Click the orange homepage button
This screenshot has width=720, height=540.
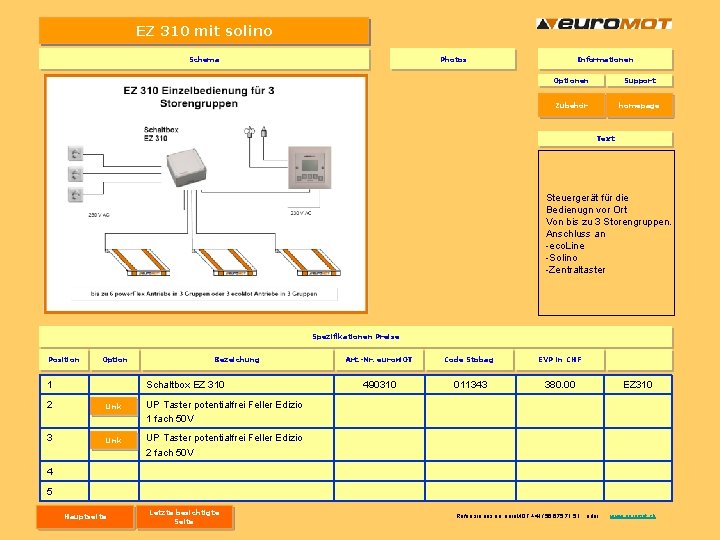pos(639,106)
